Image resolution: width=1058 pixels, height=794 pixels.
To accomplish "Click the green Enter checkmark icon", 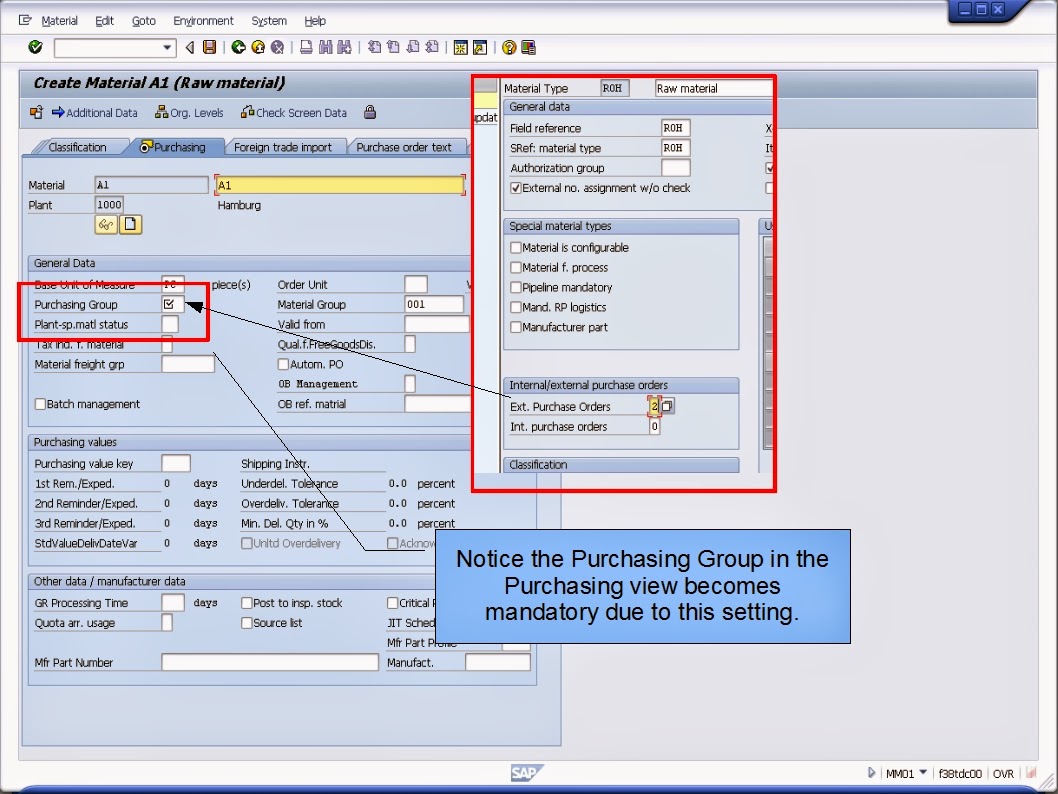I will tap(34, 47).
